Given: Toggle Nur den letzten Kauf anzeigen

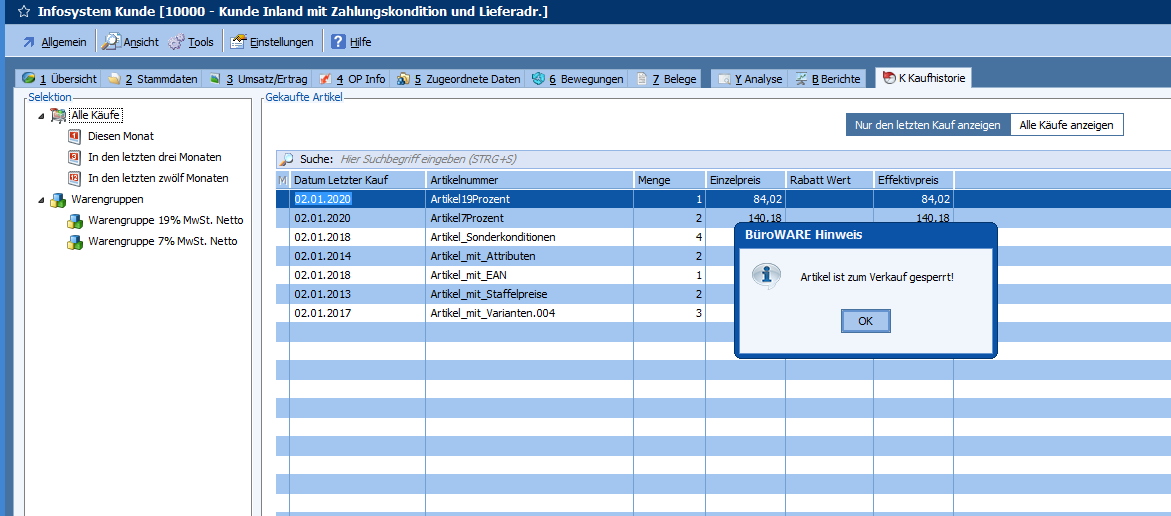Looking at the screenshot, I should pyautogui.click(x=927, y=125).
